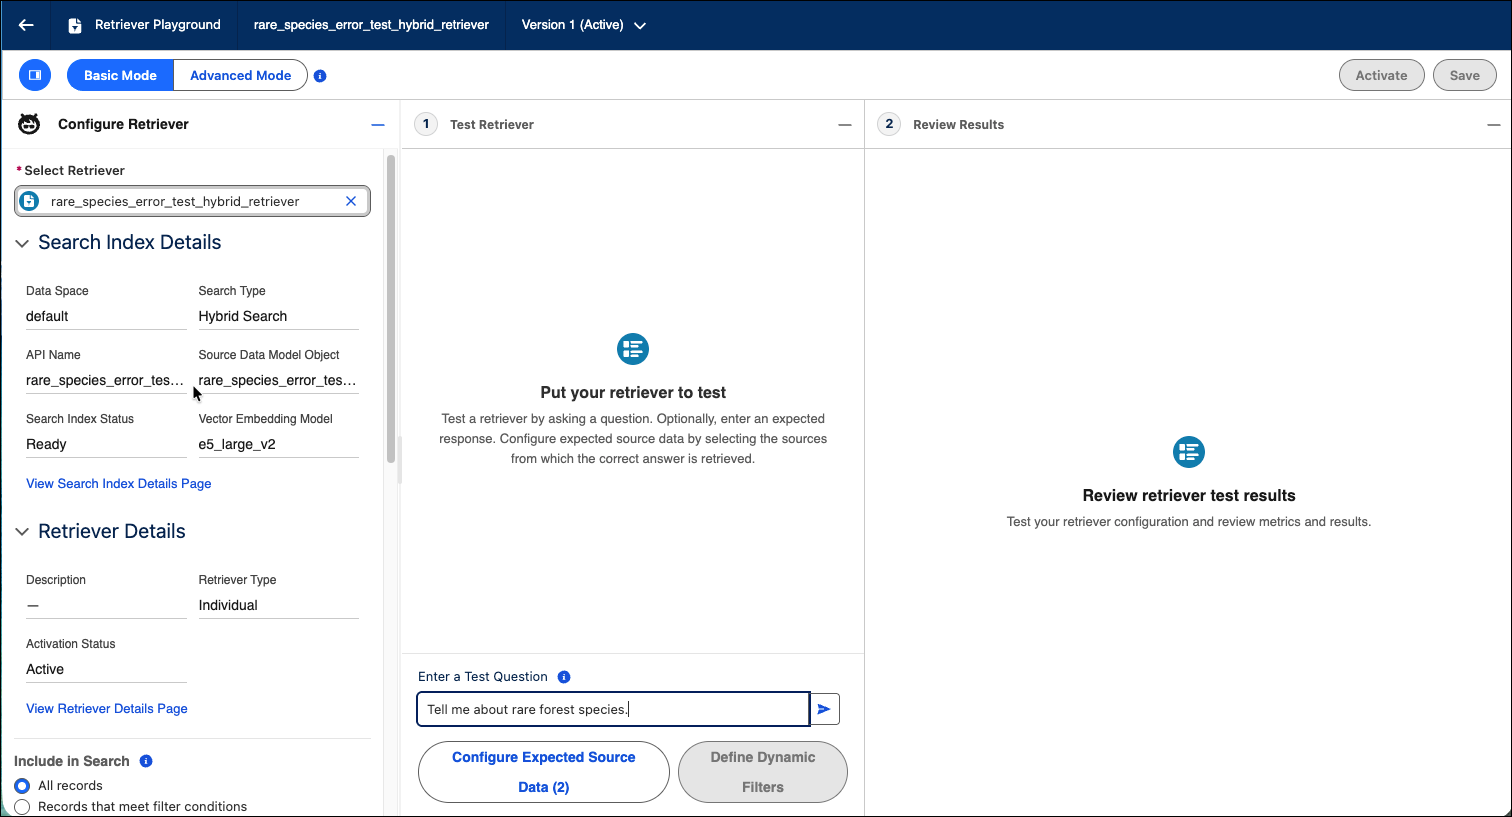Screen dimensions: 1512x817
Task: Click the Hybrid Search value
Action: click(243, 316)
